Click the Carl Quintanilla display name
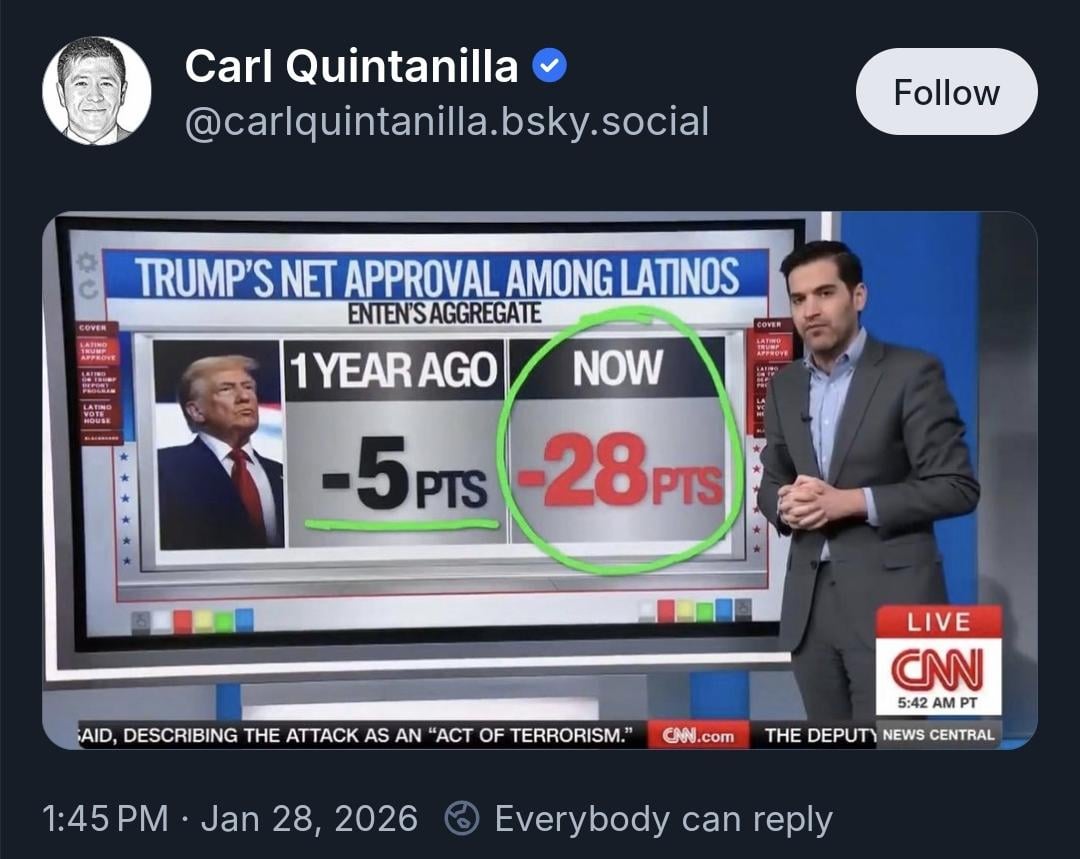Viewport: 1080px width, 859px height. pyautogui.click(x=351, y=67)
